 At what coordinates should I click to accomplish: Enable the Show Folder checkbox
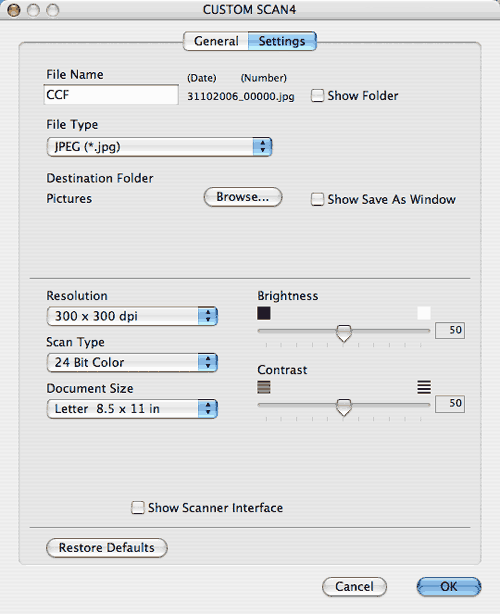click(x=317, y=96)
